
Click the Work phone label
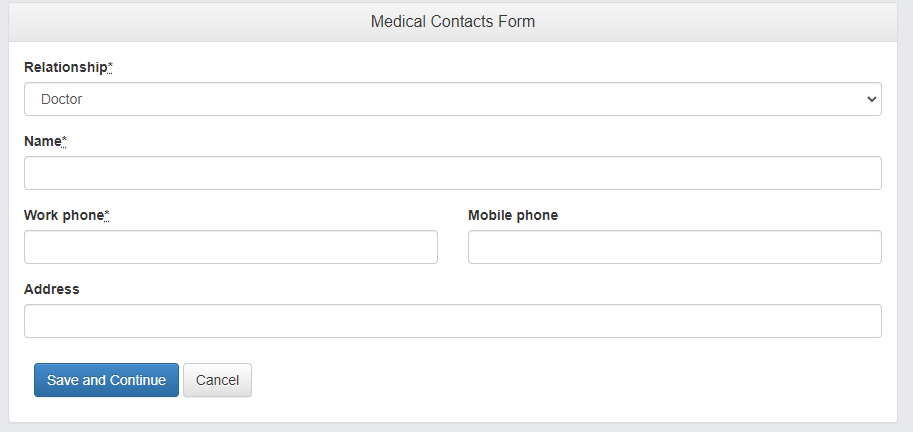coord(63,215)
